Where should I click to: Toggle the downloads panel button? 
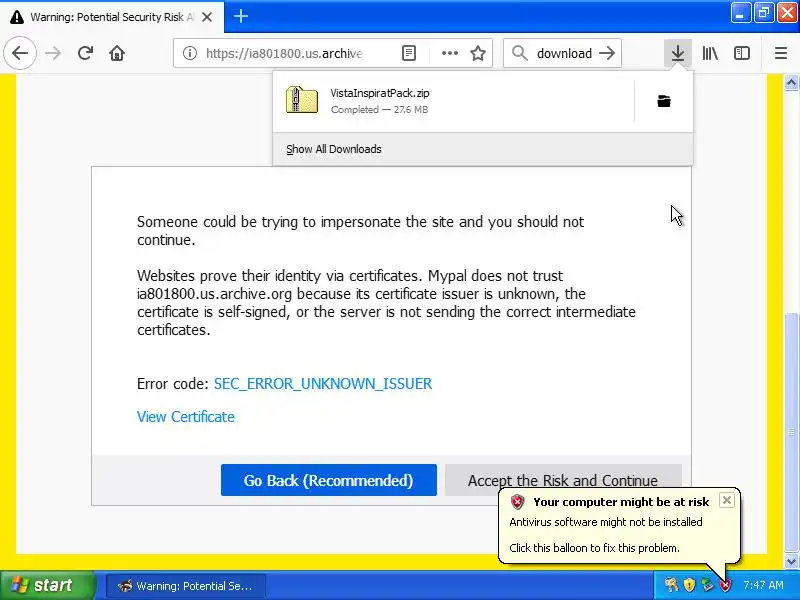(678, 53)
